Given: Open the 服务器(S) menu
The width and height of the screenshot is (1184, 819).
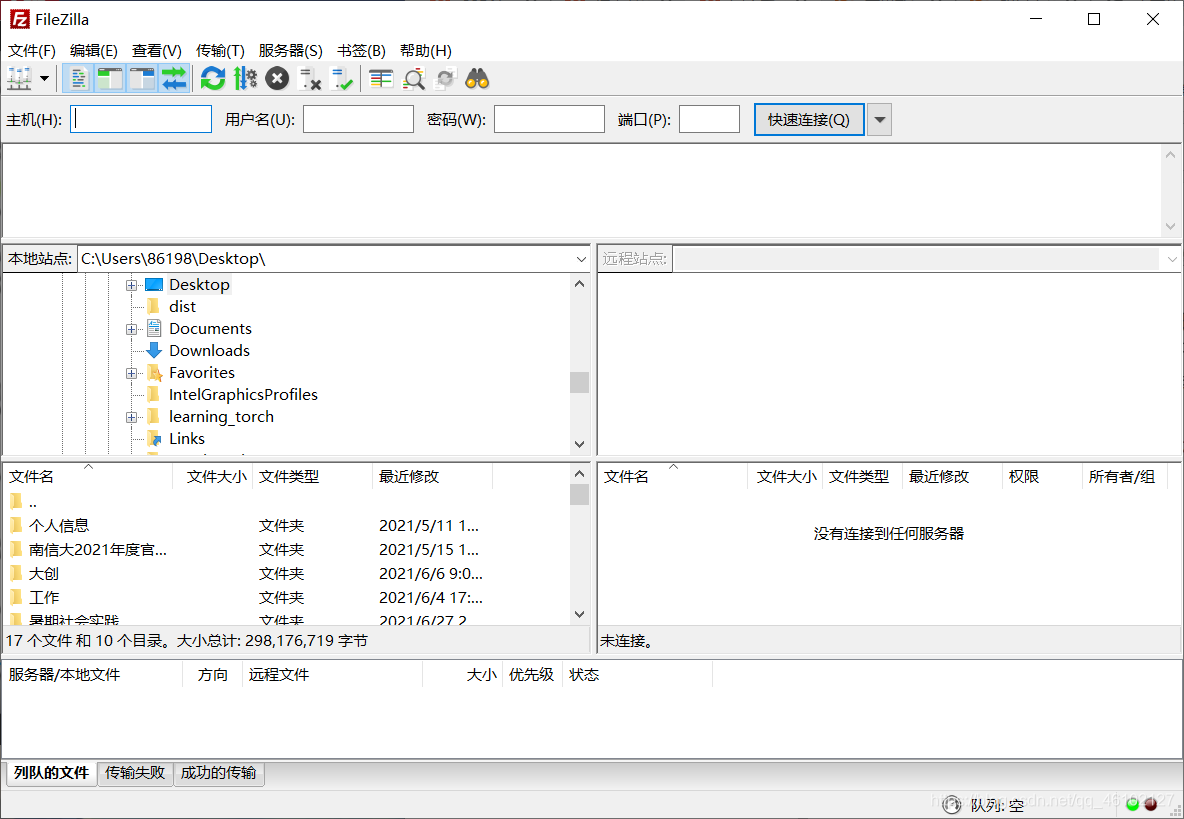Looking at the screenshot, I should pos(291,51).
